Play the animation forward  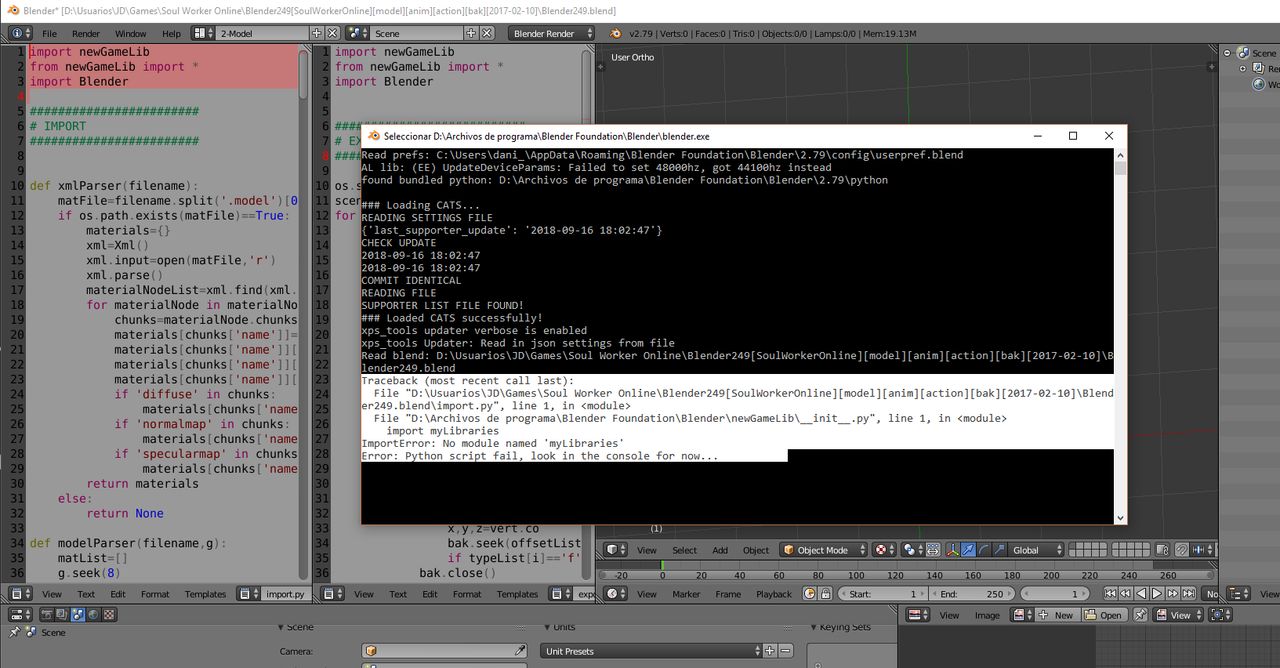[x=1156, y=593]
